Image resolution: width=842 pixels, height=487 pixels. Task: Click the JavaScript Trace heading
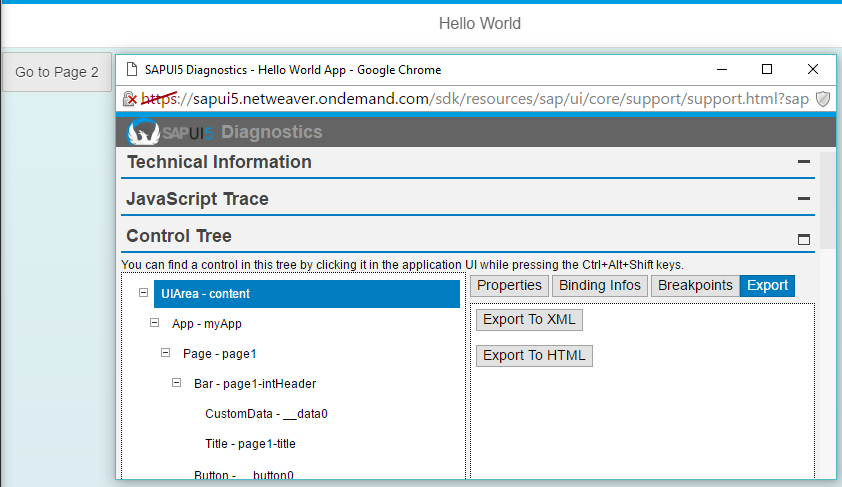coord(197,199)
